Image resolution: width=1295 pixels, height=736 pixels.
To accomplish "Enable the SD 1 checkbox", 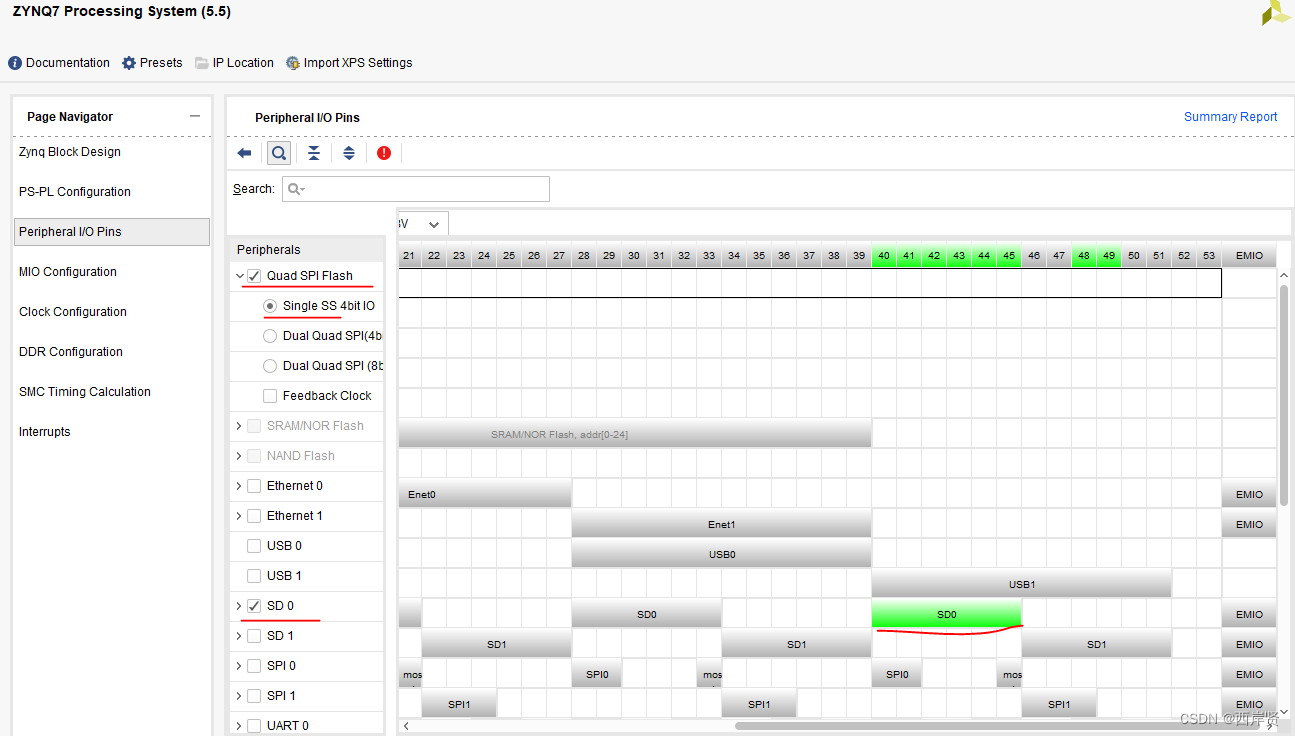I will pyautogui.click(x=254, y=636).
